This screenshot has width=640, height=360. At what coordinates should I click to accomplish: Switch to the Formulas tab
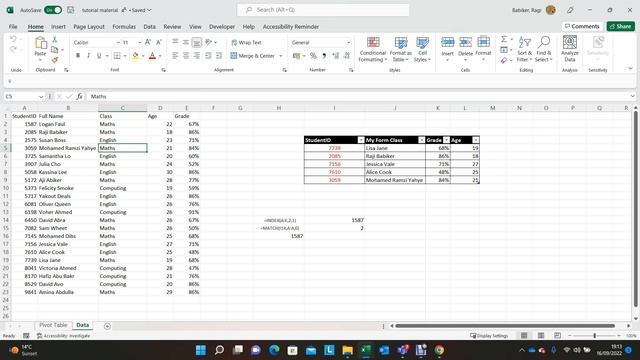pos(124,27)
